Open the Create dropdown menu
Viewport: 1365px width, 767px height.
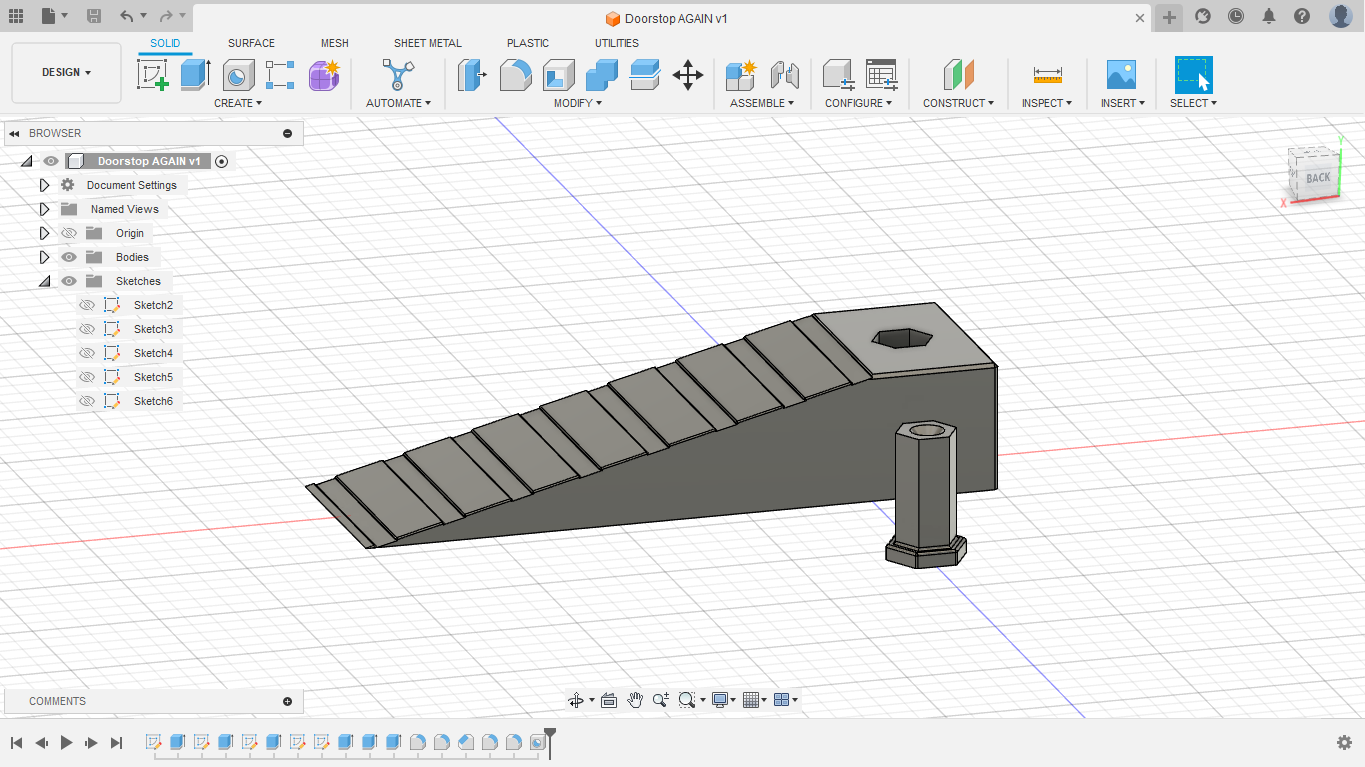tap(237, 103)
